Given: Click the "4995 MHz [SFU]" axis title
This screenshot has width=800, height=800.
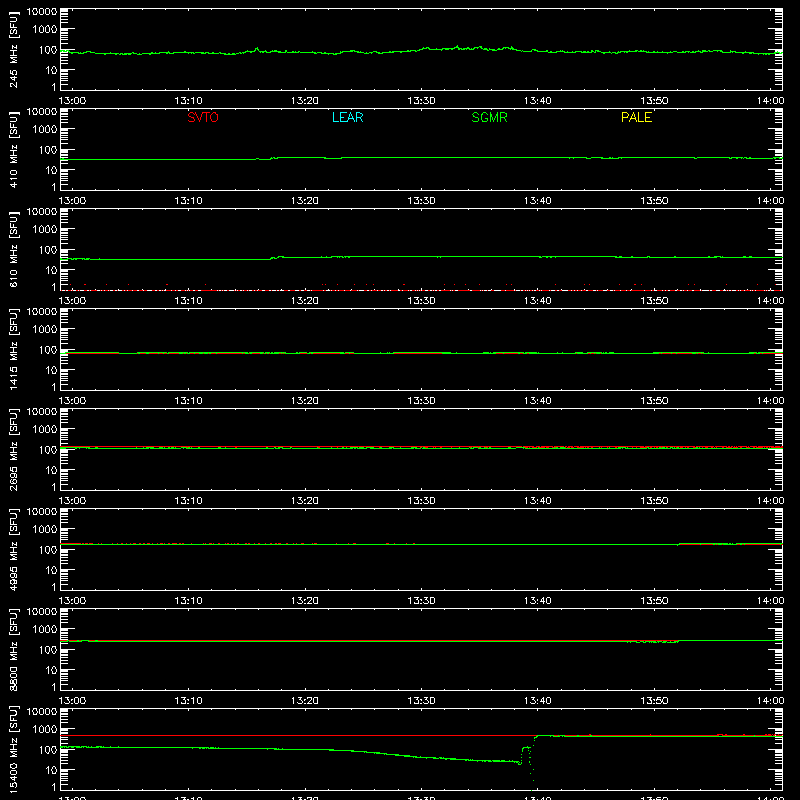Looking at the screenshot, I should point(14,549).
